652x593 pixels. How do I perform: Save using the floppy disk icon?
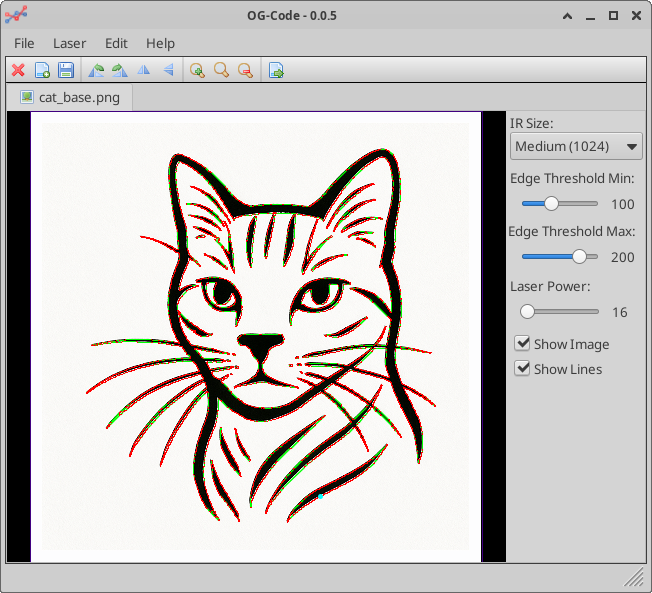click(x=66, y=70)
